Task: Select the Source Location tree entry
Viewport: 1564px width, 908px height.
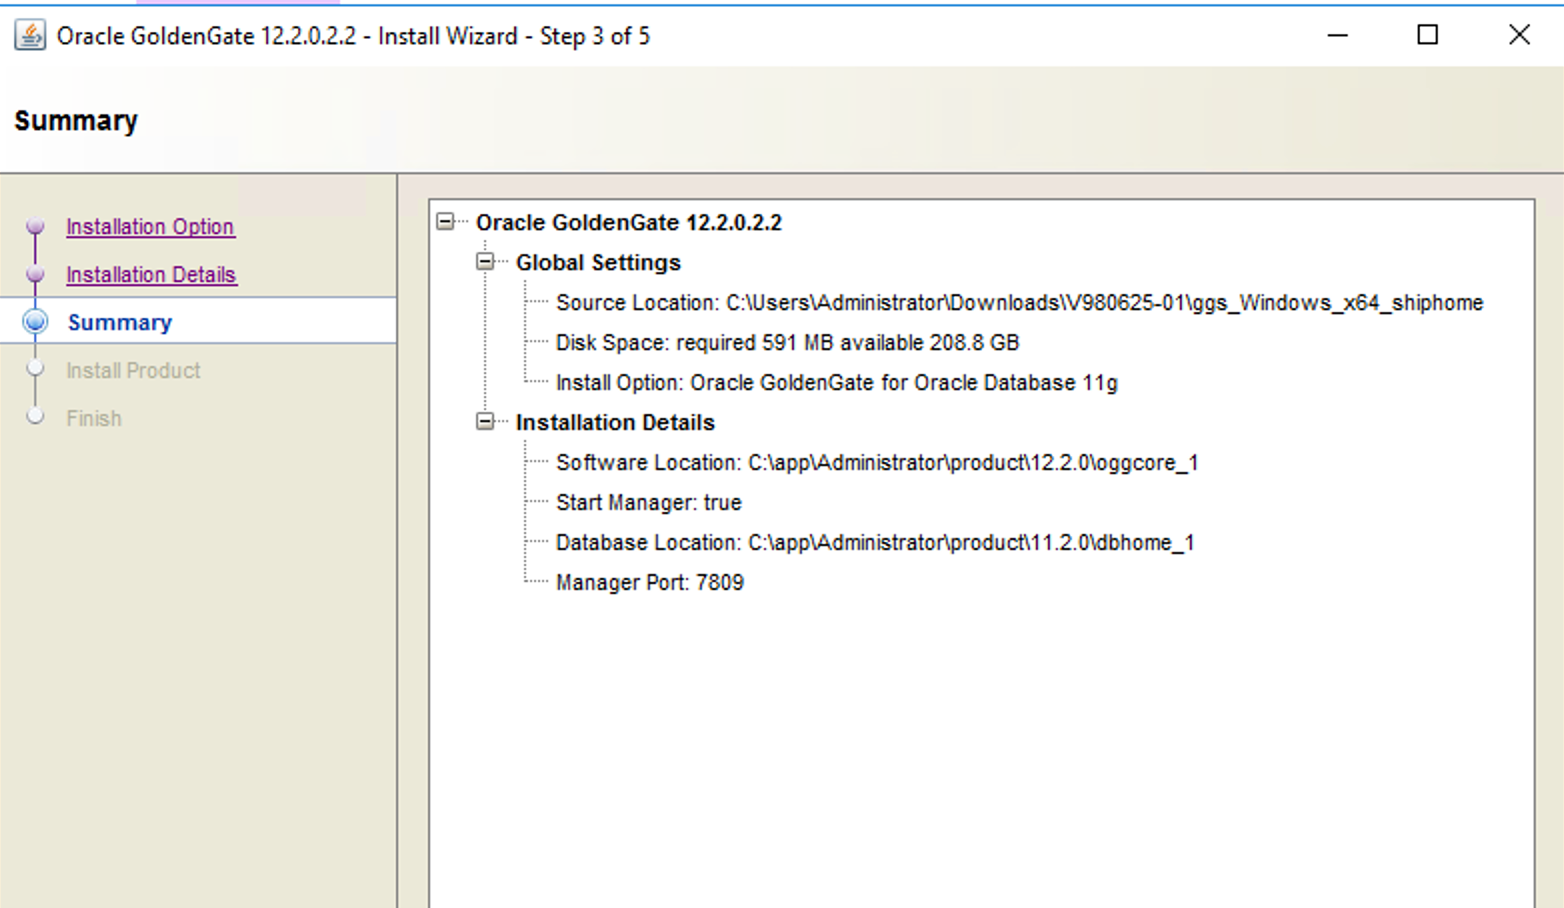Action: coord(1018,302)
